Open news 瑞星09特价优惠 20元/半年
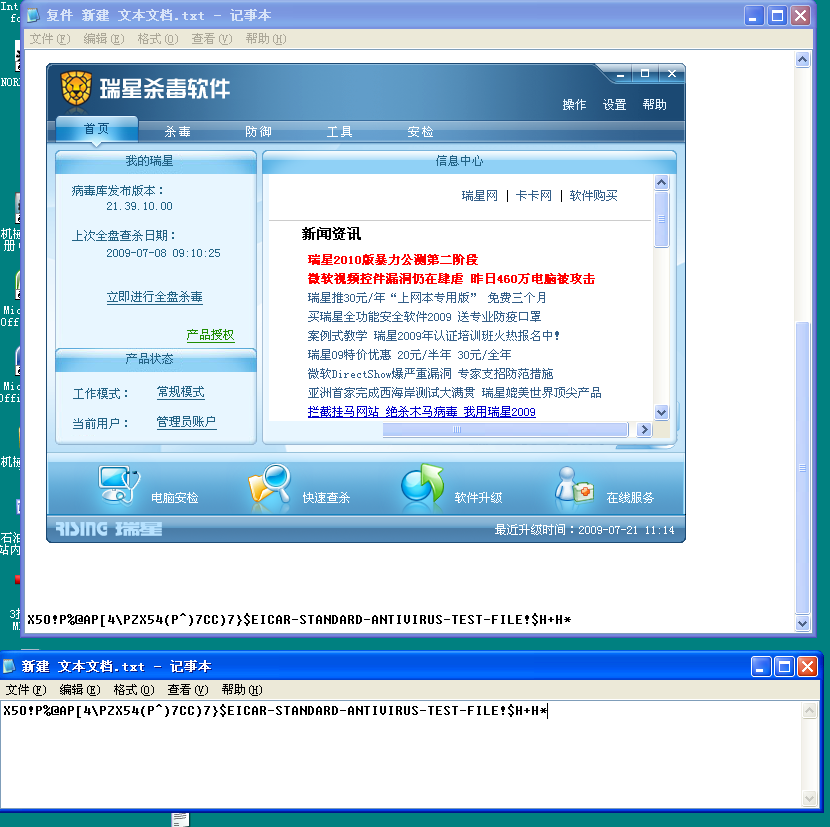 pyautogui.click(x=409, y=355)
